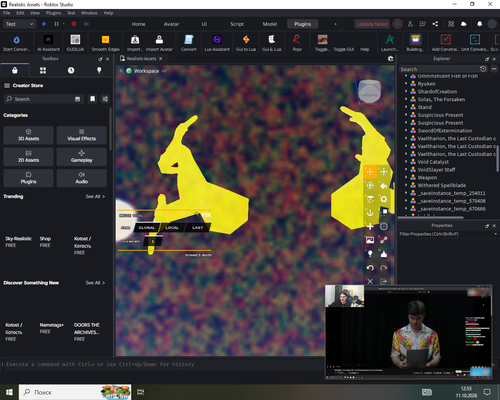Viewport: 500px width, 400px height.
Task: Open the File menu
Action: (x=7, y=13)
